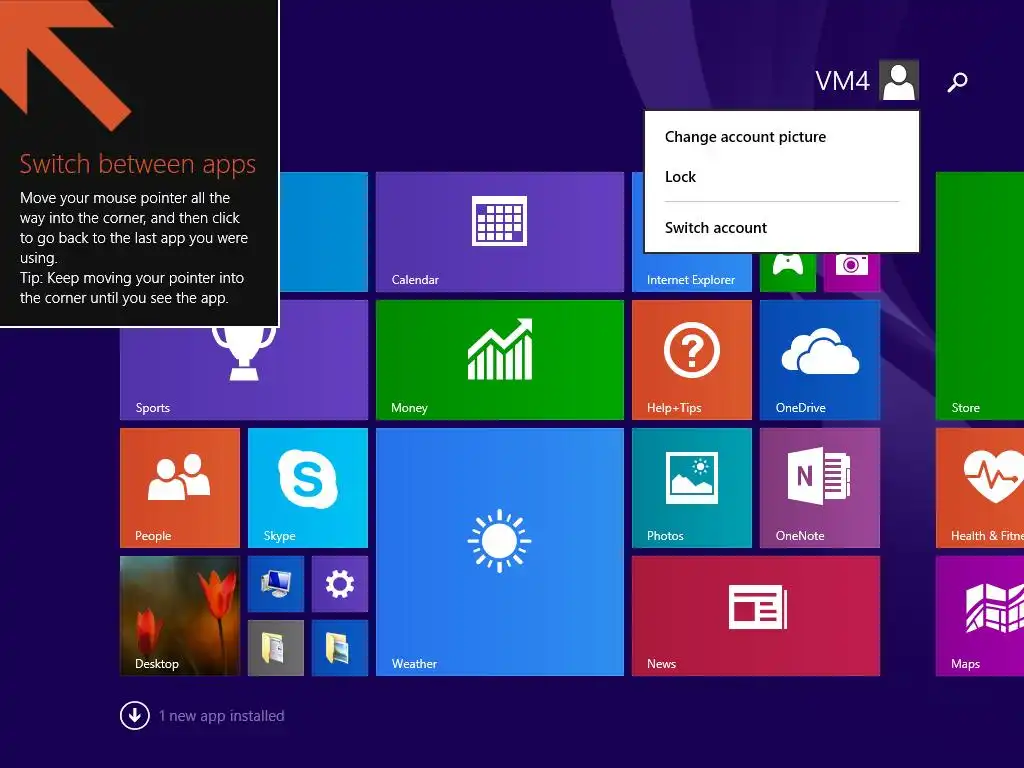Open the Help+Tips tile
The width and height of the screenshot is (1024, 768).
coord(692,360)
